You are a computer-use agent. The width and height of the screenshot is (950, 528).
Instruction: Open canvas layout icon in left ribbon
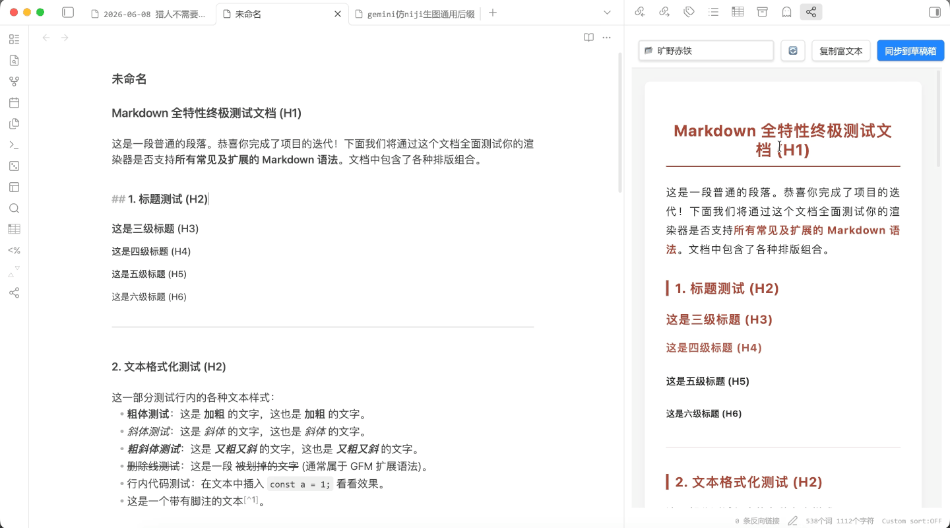[14, 187]
